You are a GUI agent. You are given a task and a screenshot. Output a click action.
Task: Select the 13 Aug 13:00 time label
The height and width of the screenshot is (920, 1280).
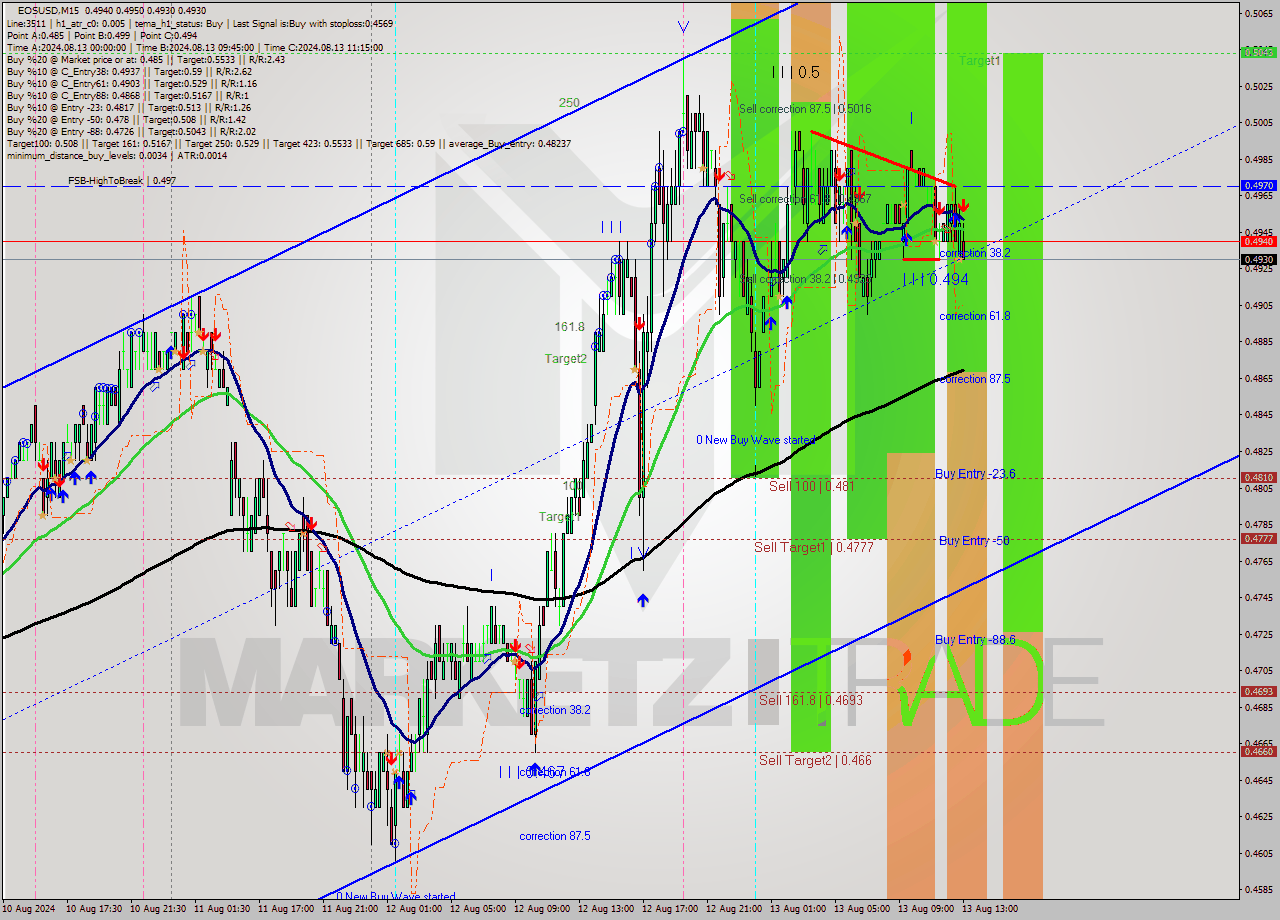990,909
